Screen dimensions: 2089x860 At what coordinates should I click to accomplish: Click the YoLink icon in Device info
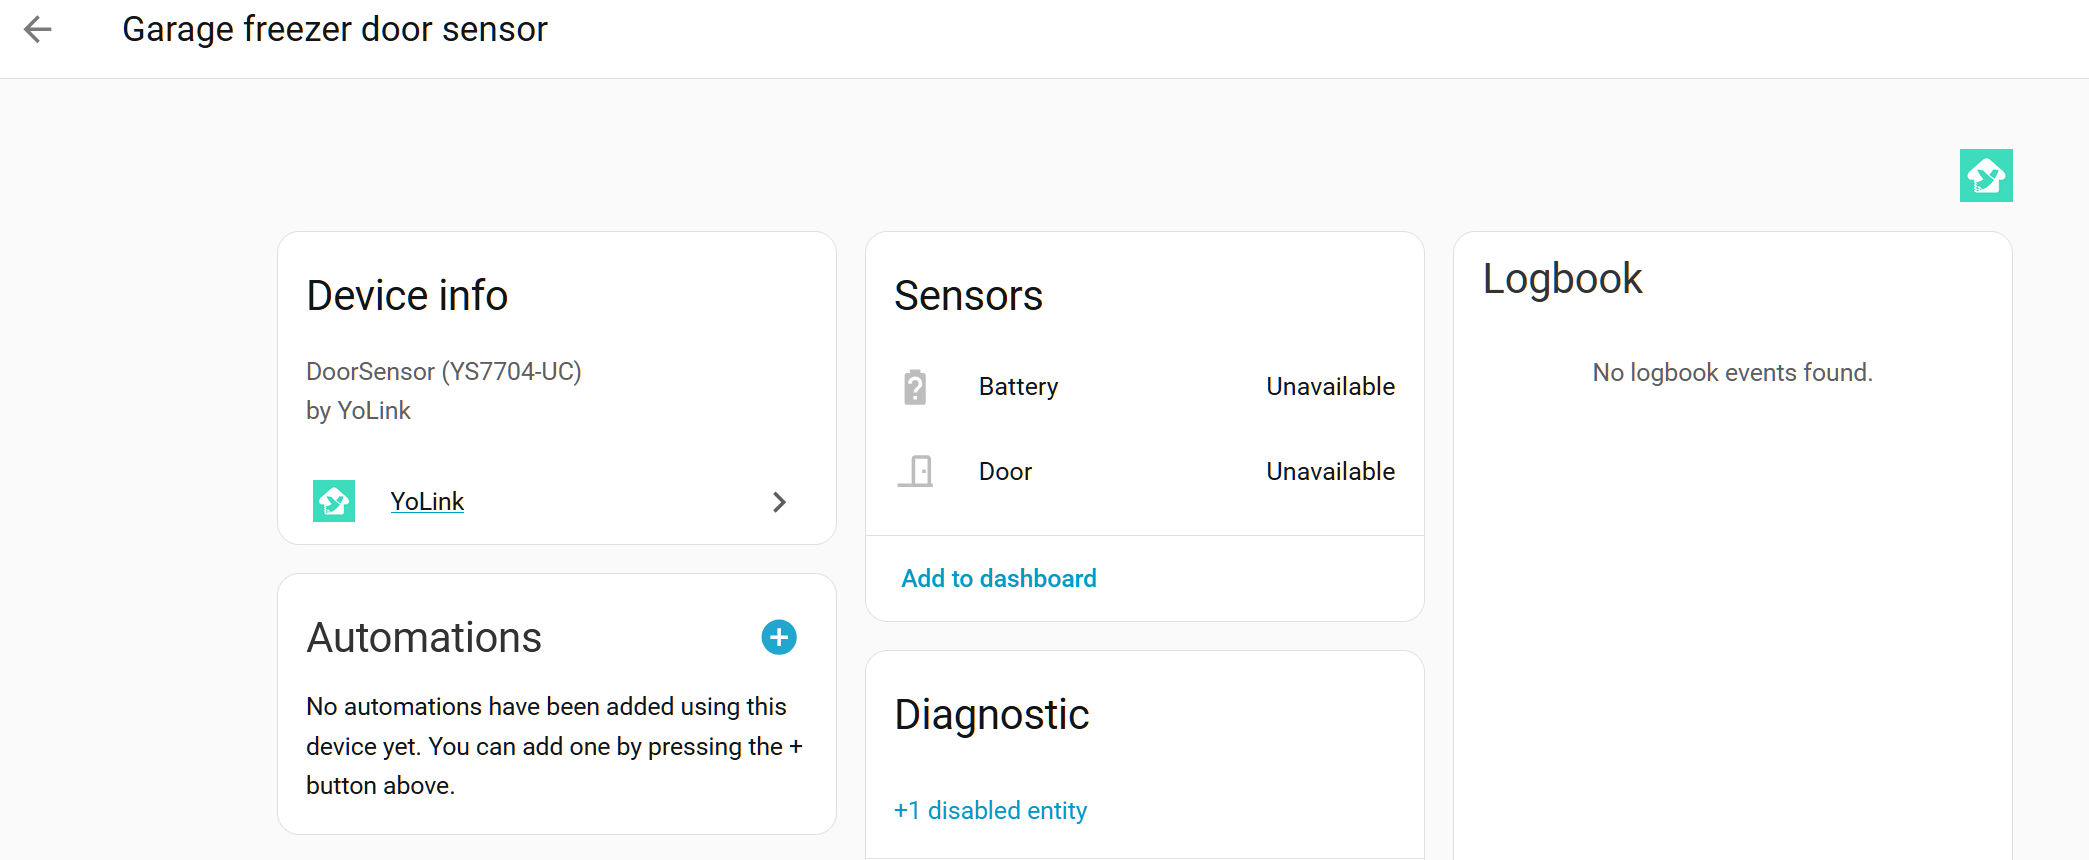(x=334, y=501)
